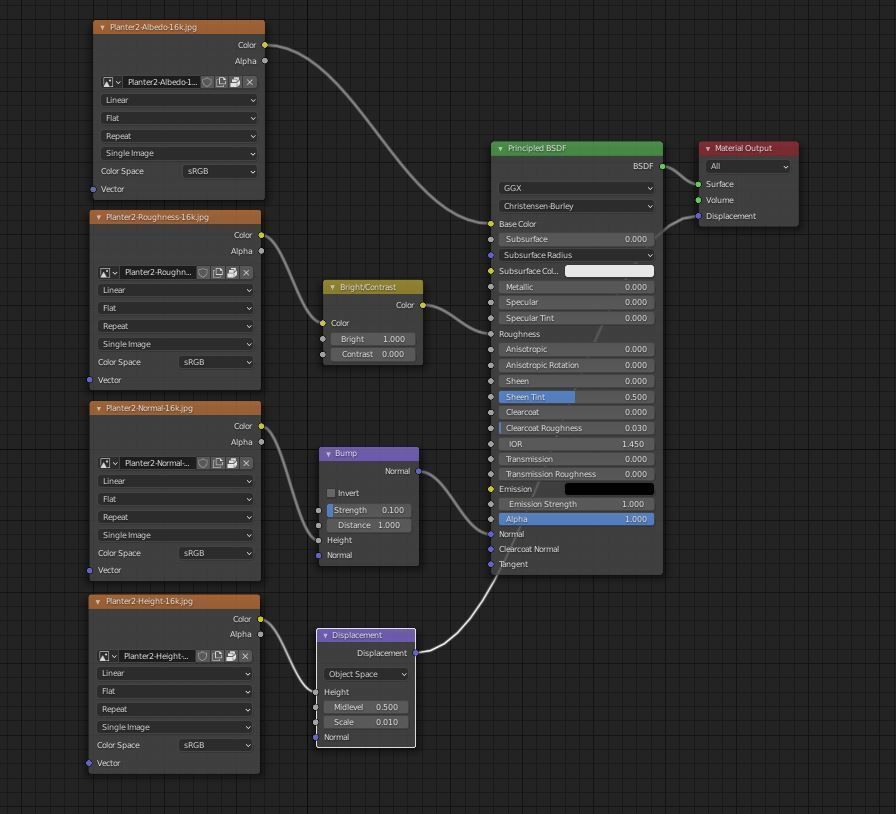Toggle the Invert checkbox in Bump node

pyautogui.click(x=331, y=493)
